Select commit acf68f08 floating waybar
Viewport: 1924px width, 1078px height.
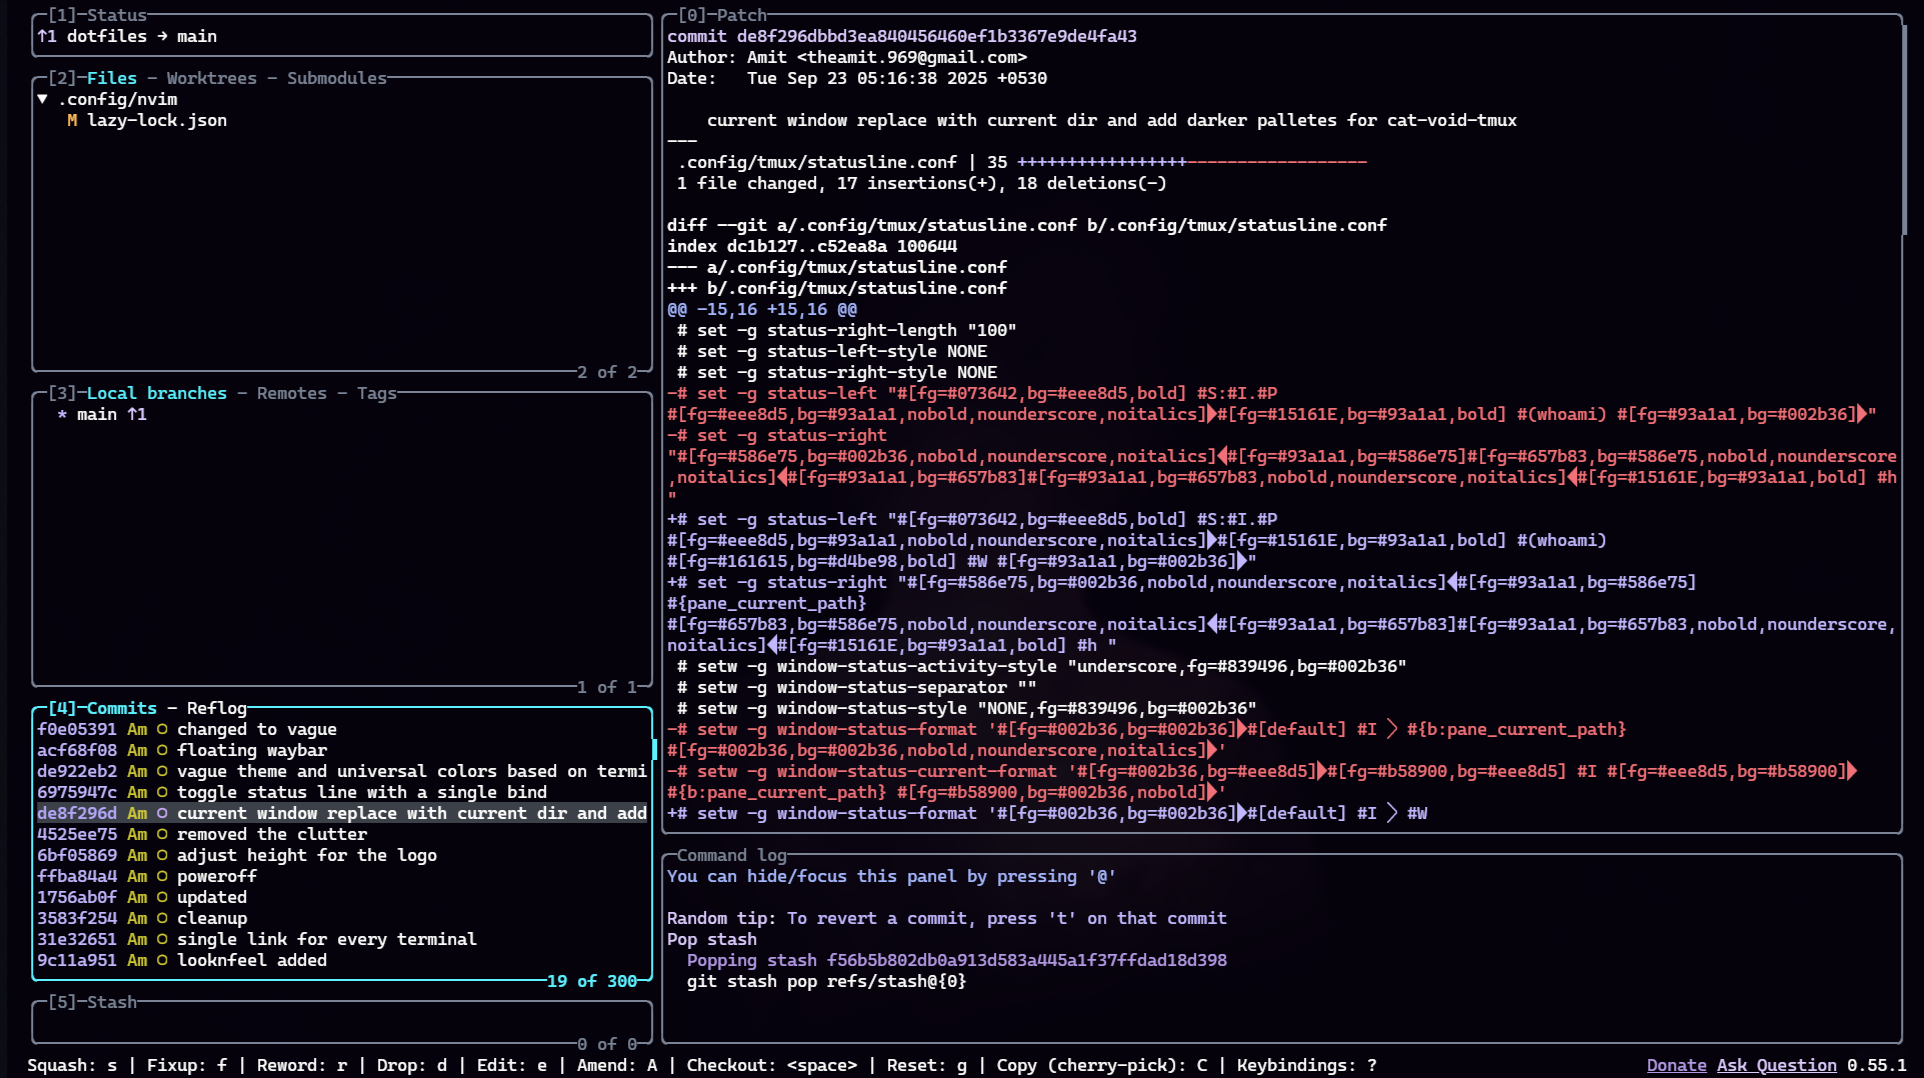[x=343, y=750]
